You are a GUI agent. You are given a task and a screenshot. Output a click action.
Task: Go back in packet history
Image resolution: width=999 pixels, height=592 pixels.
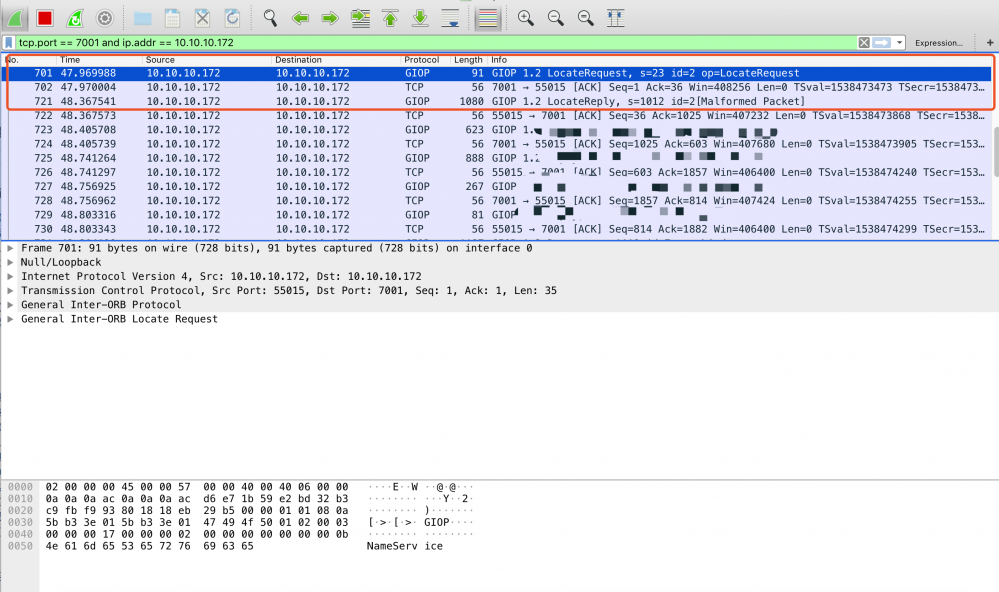pyautogui.click(x=300, y=17)
